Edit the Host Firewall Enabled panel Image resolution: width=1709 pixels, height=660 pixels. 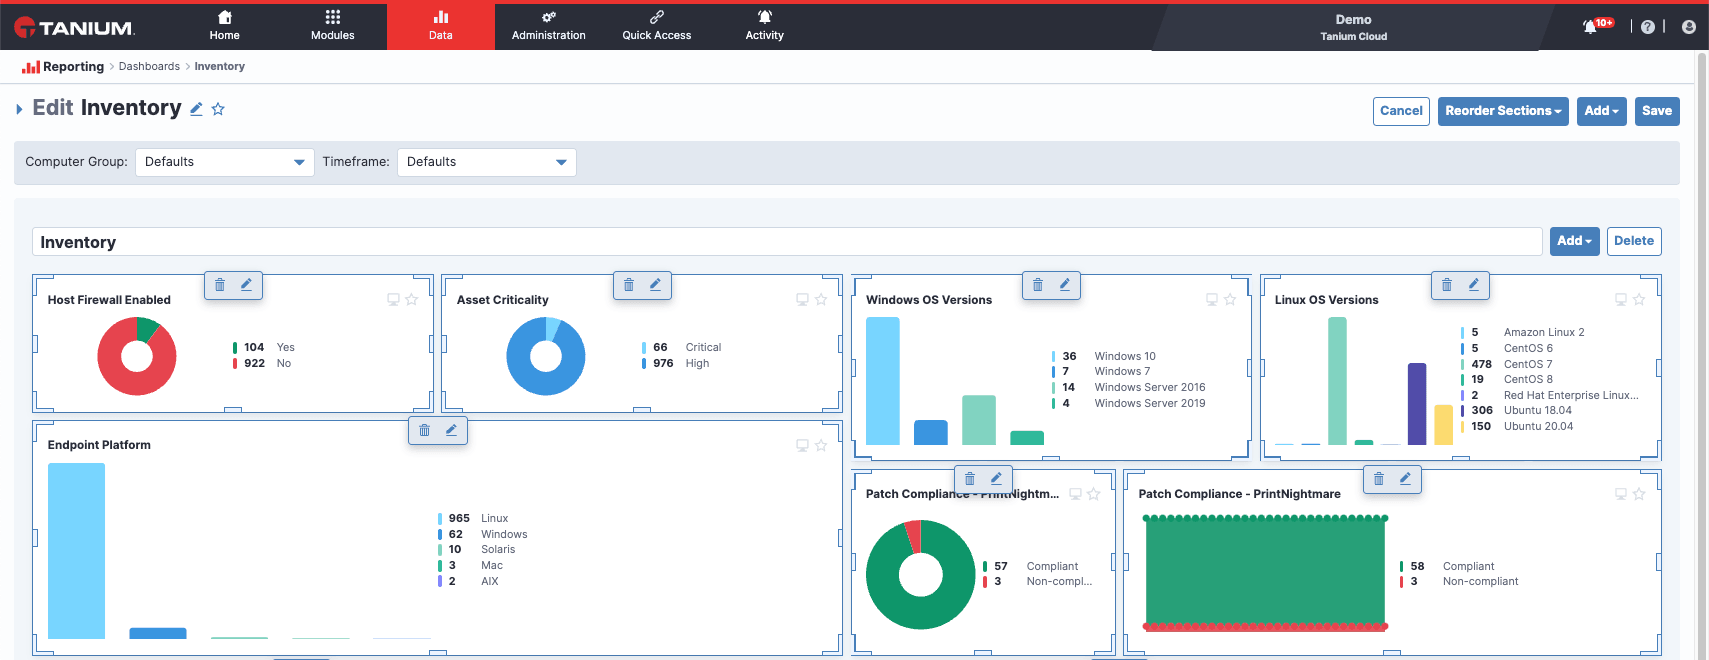[x=246, y=285]
